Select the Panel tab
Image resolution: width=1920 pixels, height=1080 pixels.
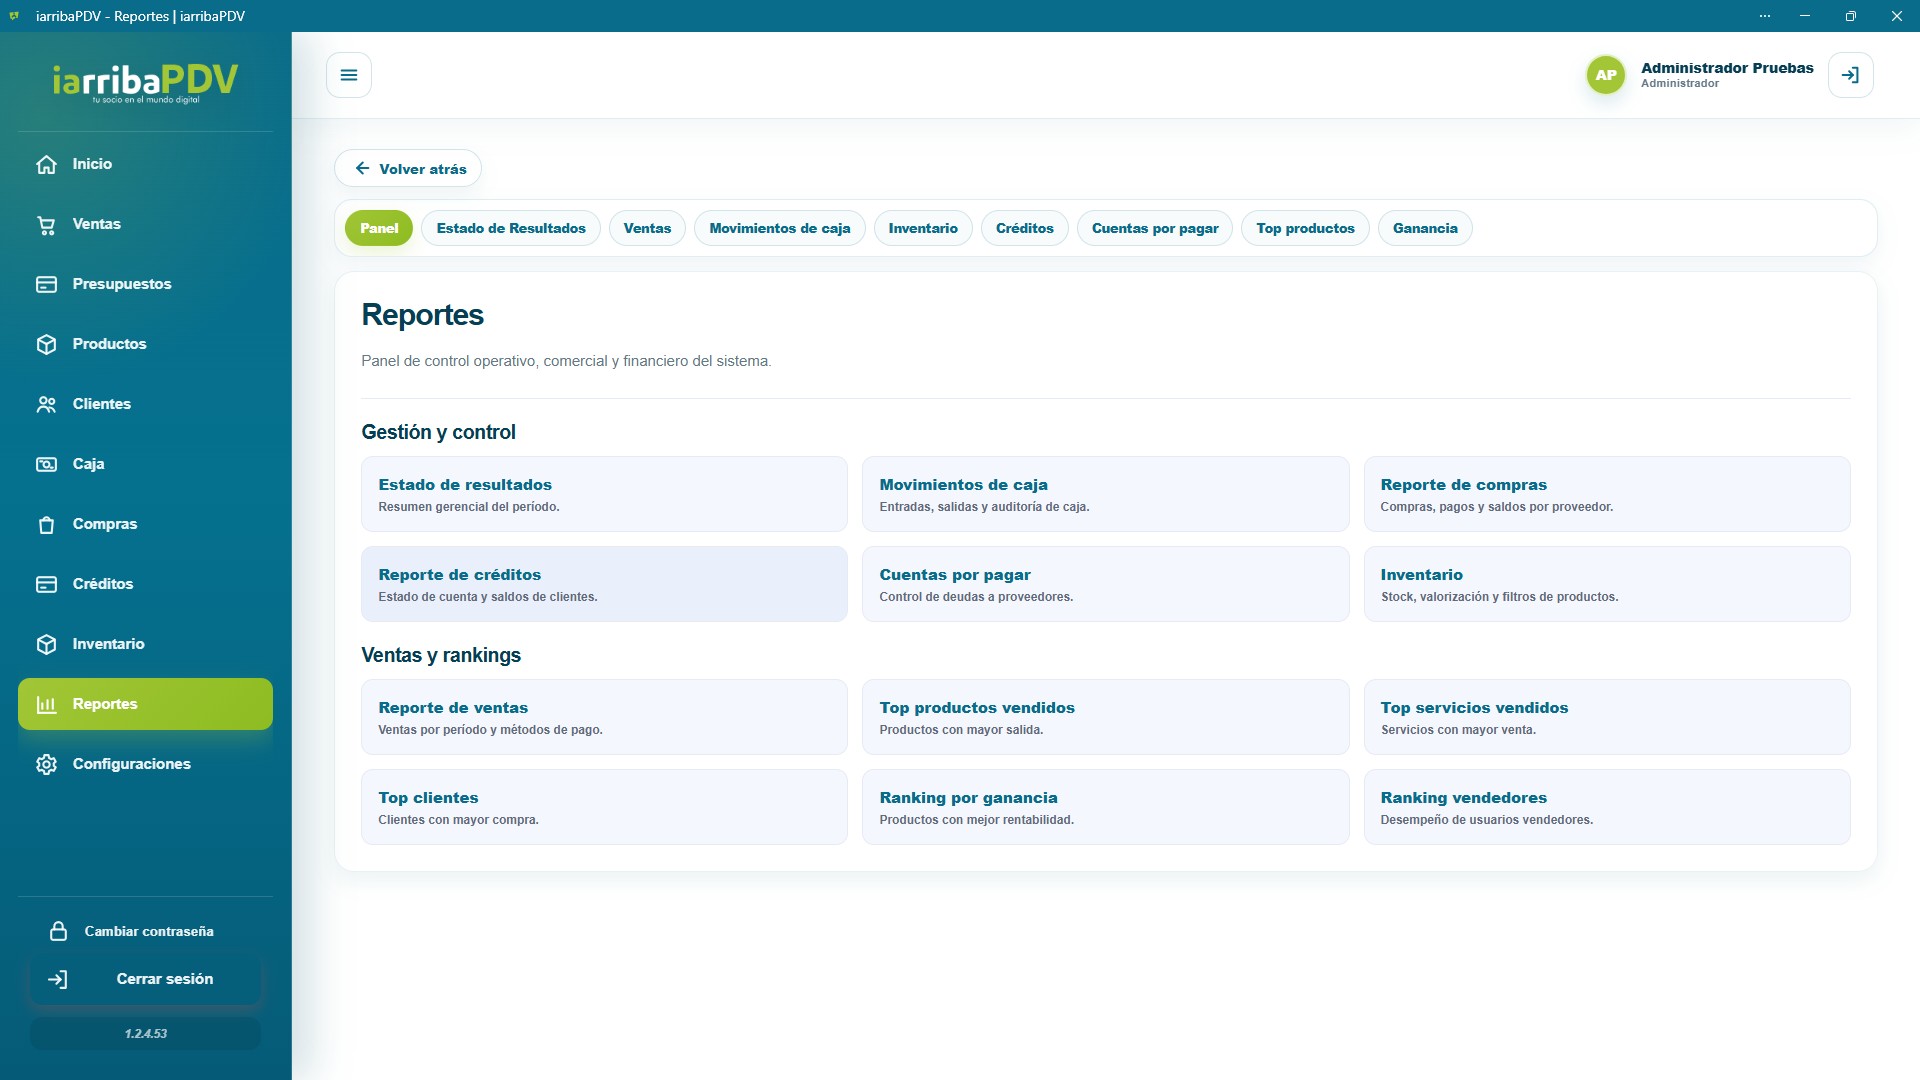[379, 228]
